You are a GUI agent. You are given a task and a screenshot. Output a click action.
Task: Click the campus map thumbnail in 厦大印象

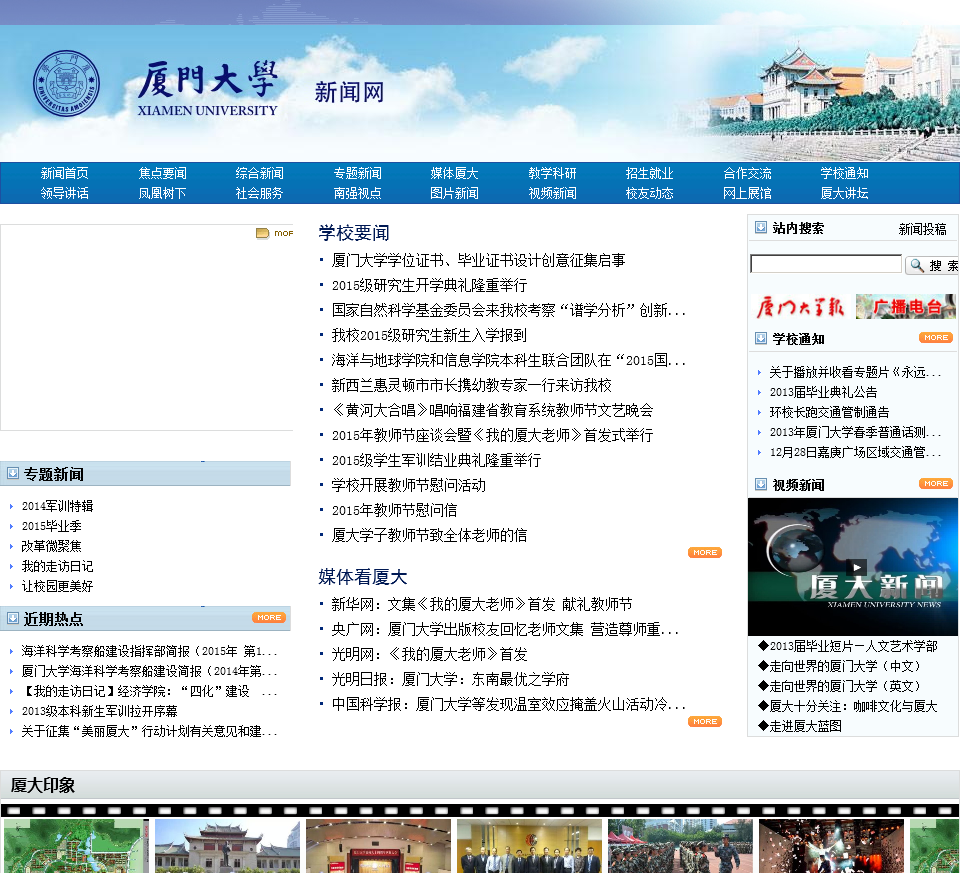click(x=76, y=846)
